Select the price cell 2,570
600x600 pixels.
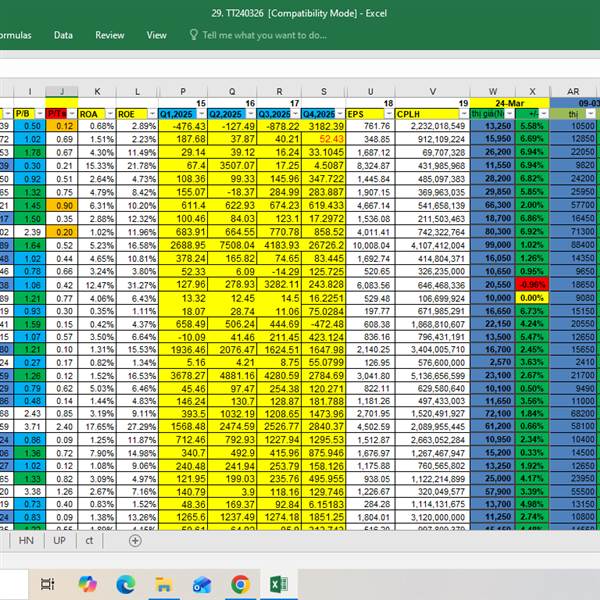493,362
